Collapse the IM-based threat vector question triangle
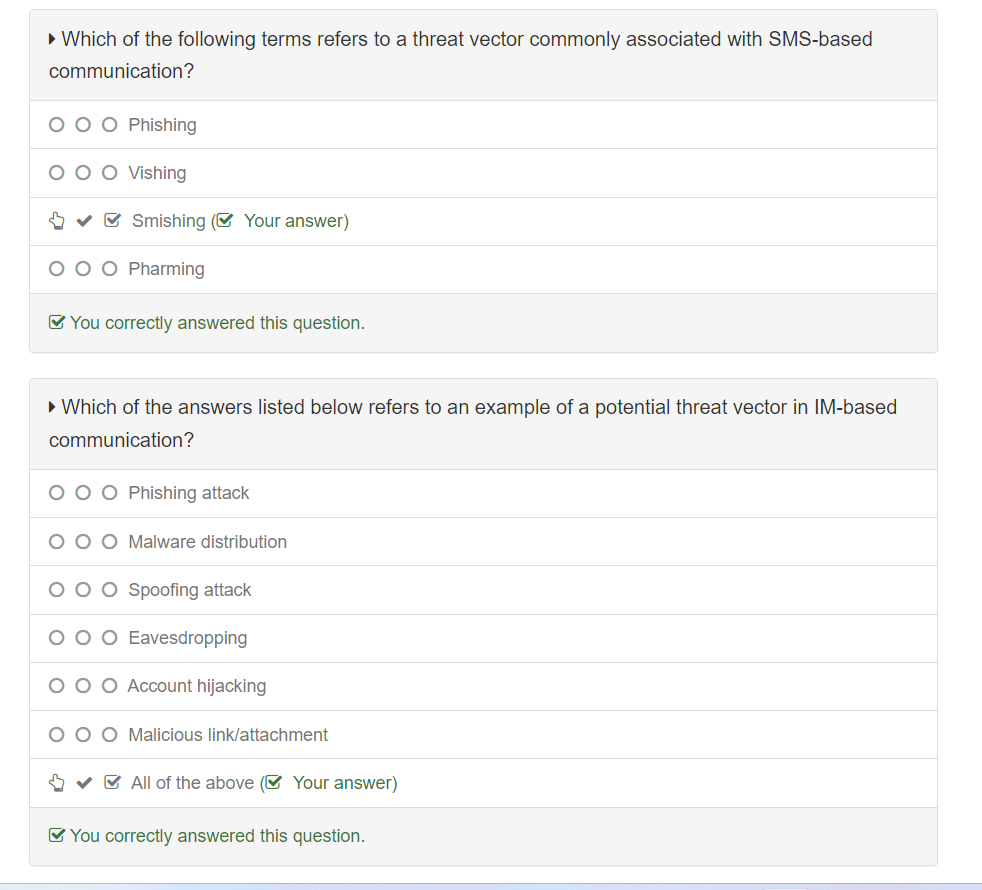The image size is (982, 890). pyautogui.click(x=53, y=408)
